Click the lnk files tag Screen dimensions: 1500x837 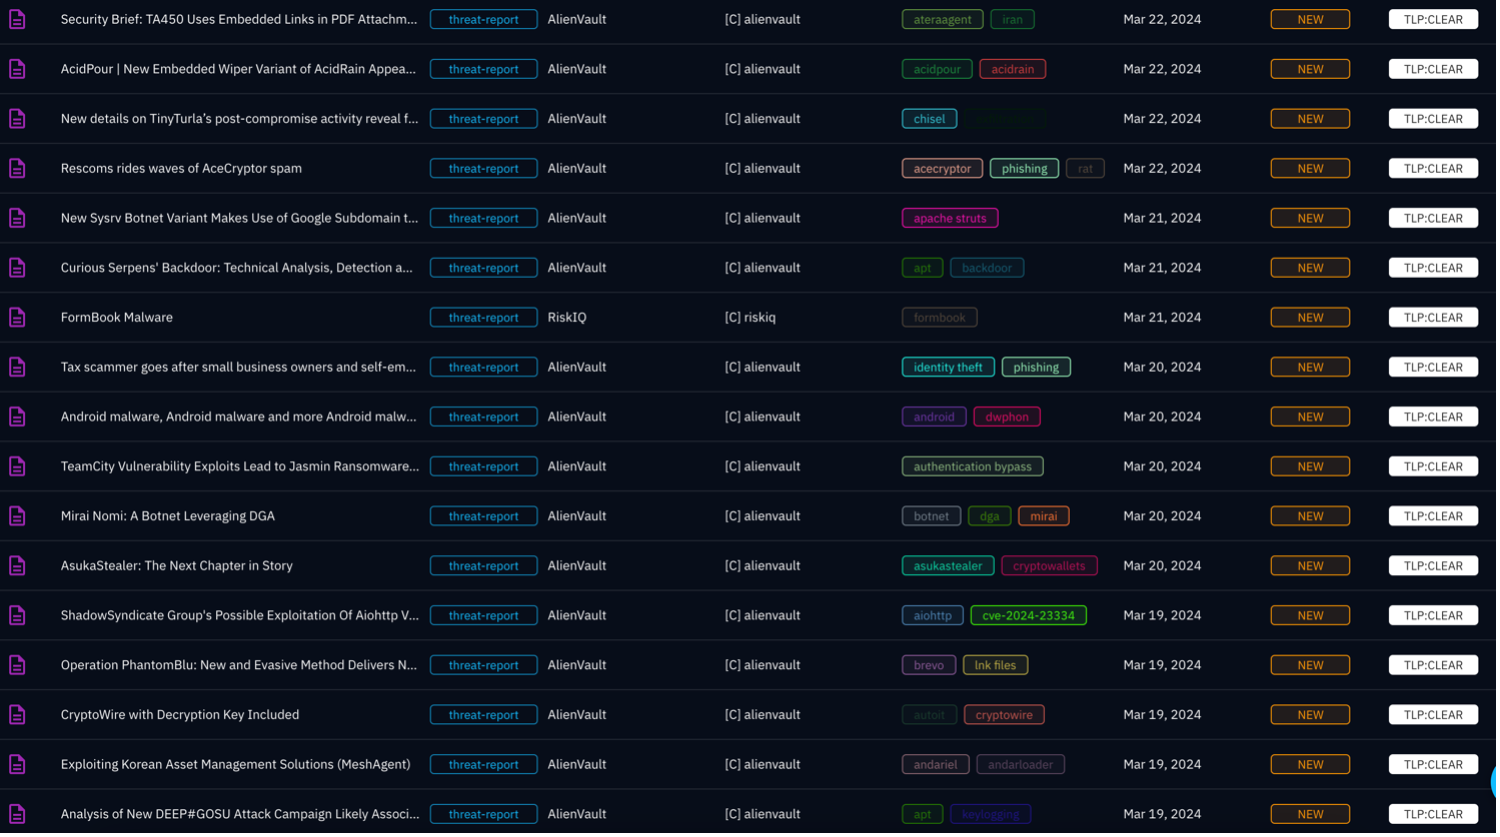pos(995,665)
